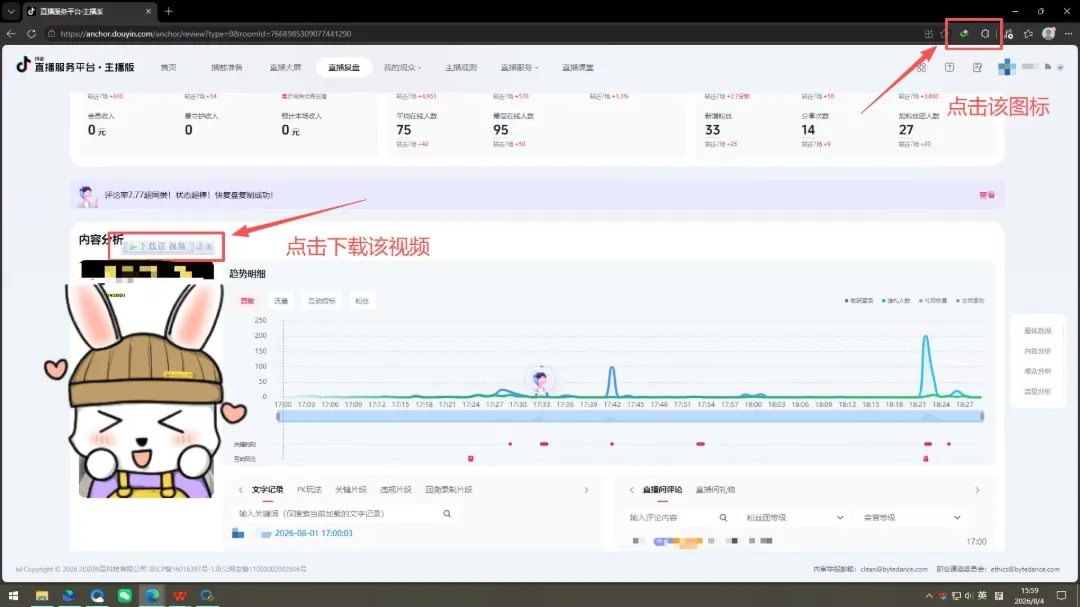
Task: Click the apps grid icon in header
Action: pos(921,68)
